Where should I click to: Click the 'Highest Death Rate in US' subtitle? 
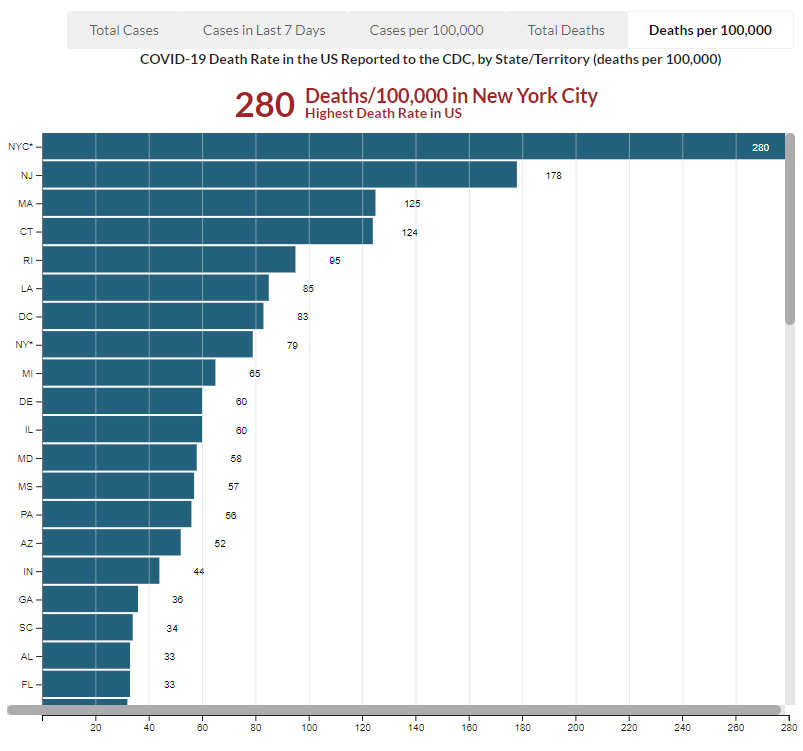383,113
